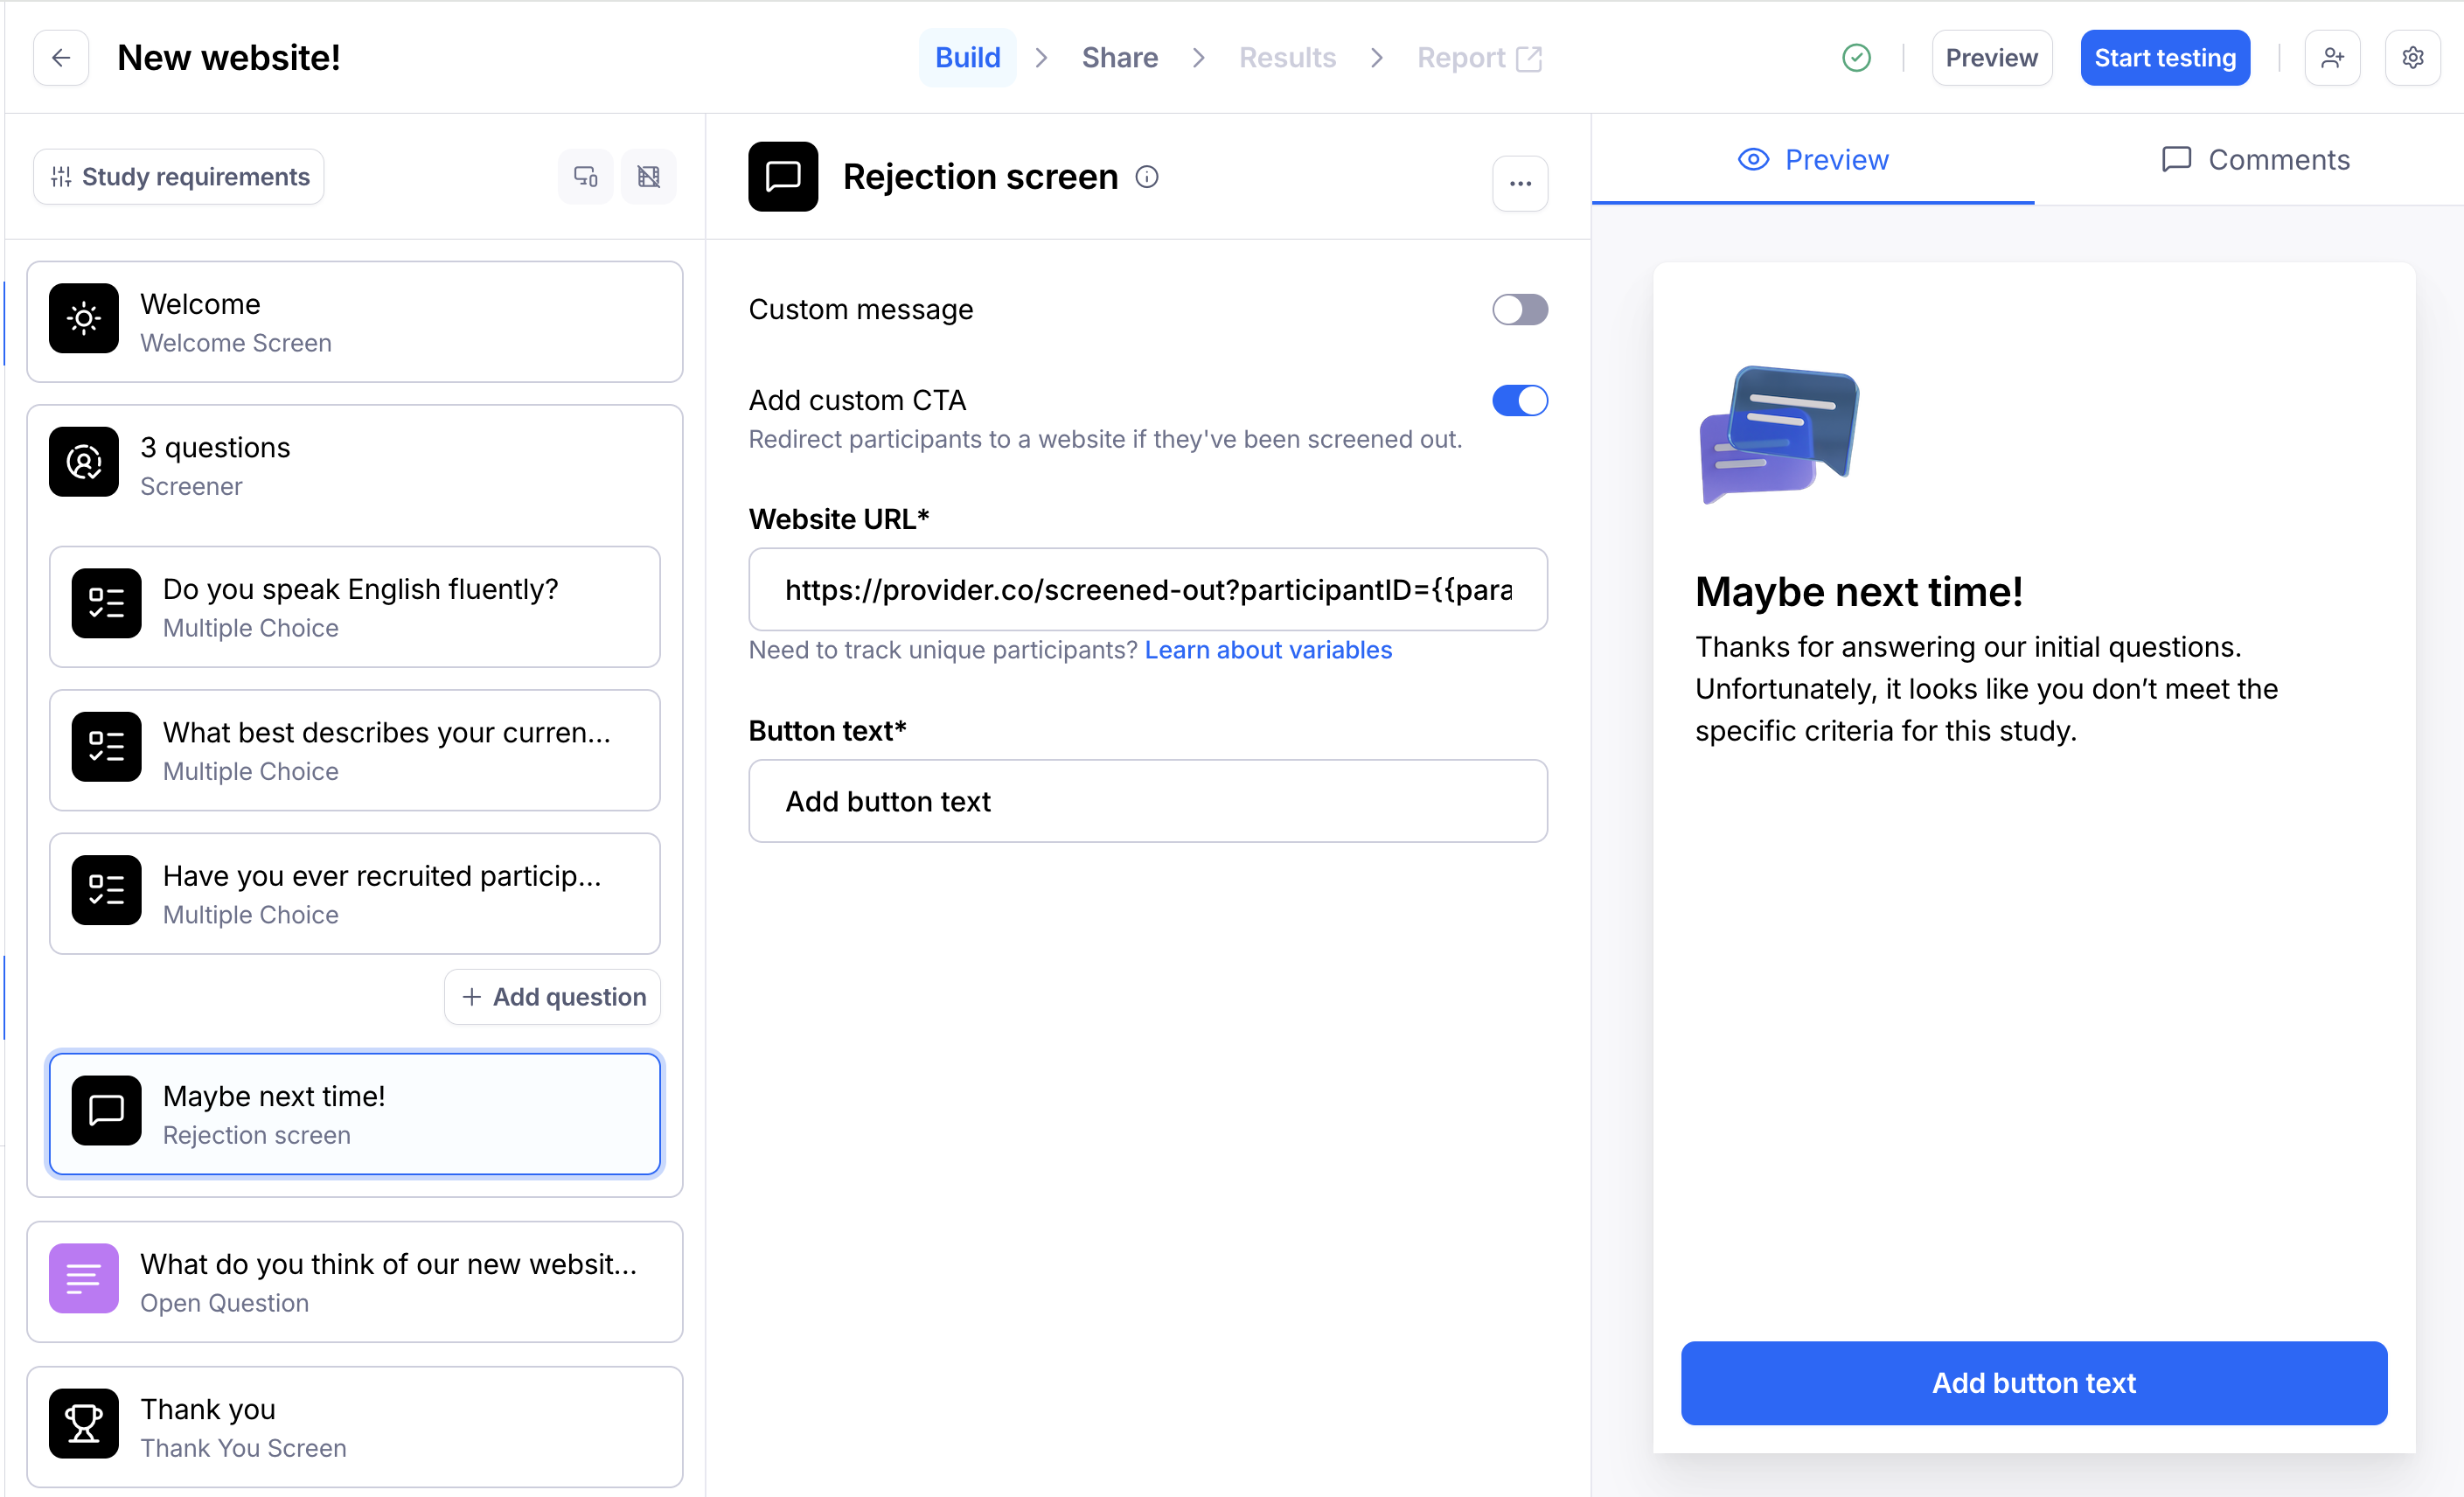Enable the Custom message toggle

[x=1519, y=310]
